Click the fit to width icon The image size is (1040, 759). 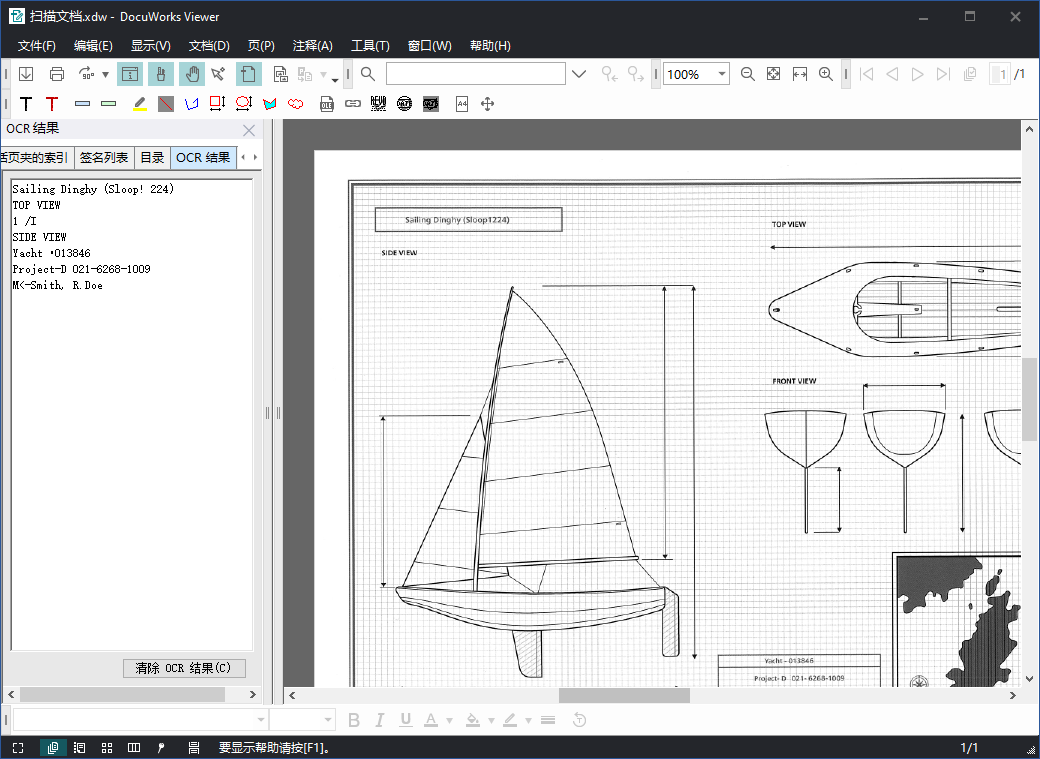tap(800, 74)
